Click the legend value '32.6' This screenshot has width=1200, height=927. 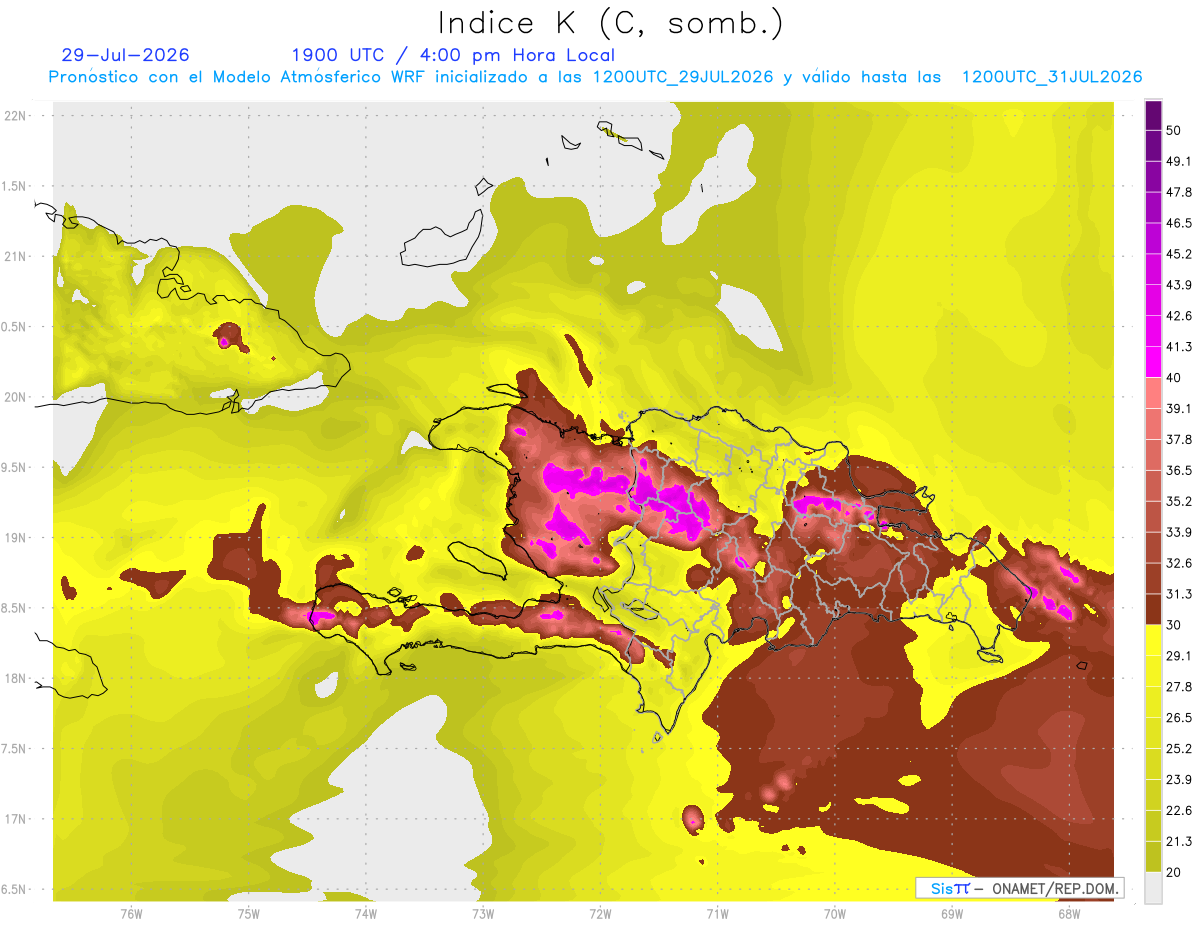(x=1179, y=563)
